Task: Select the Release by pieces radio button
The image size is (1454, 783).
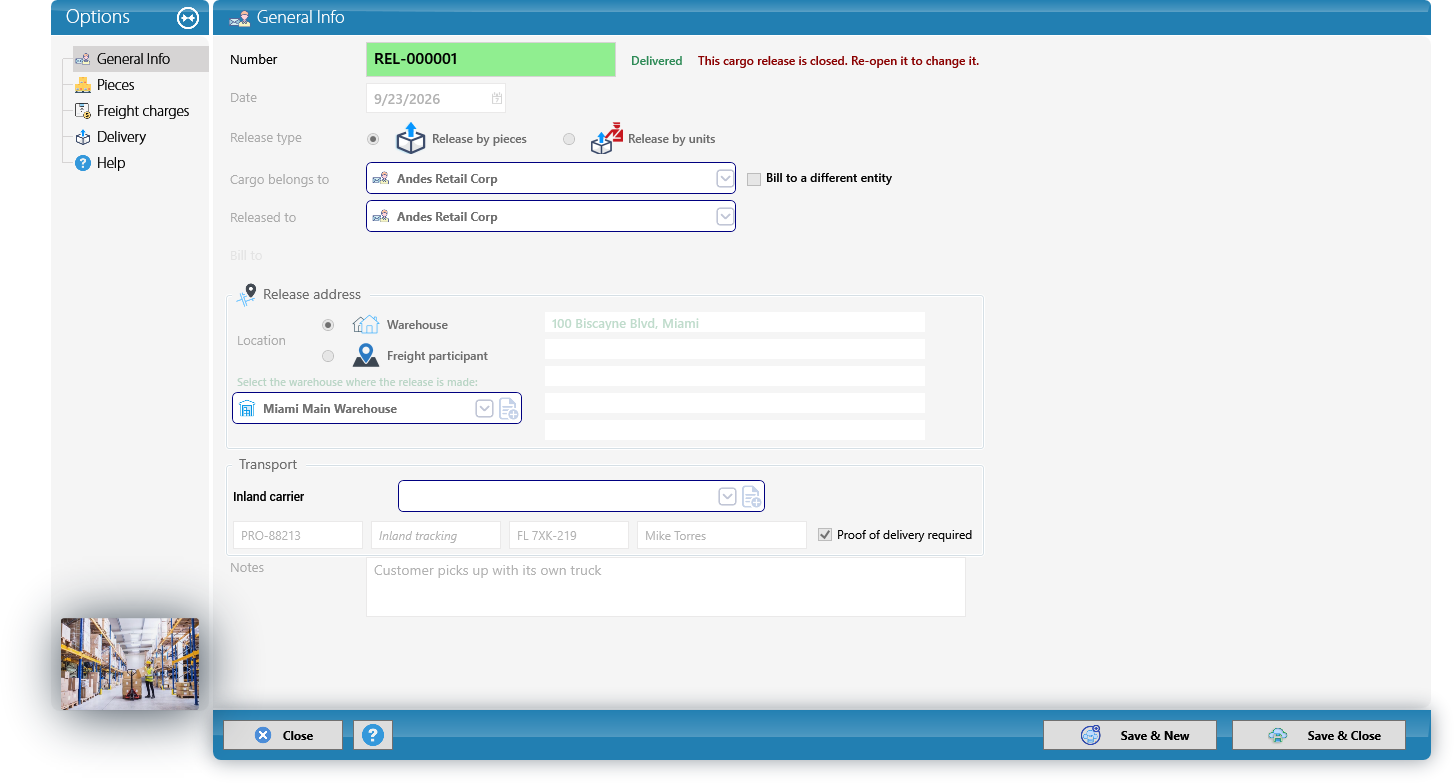Action: click(373, 139)
